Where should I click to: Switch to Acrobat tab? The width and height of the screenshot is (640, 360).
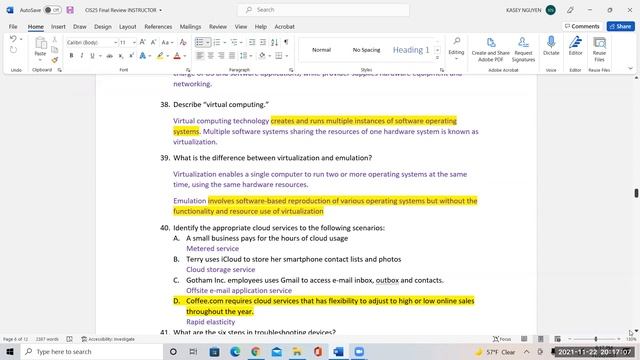pos(284,27)
